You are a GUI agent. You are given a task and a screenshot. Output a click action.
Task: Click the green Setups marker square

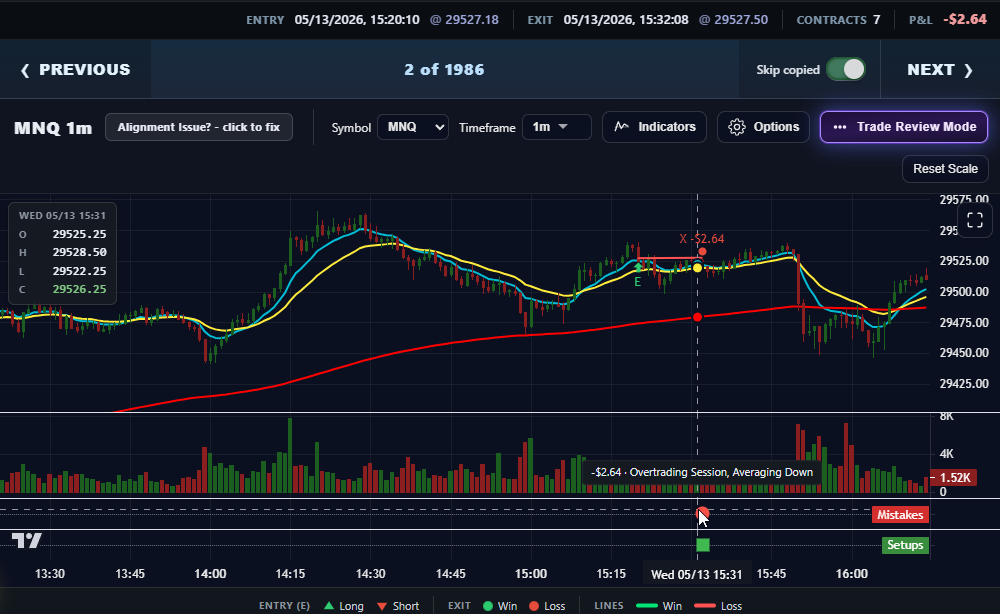coord(703,545)
